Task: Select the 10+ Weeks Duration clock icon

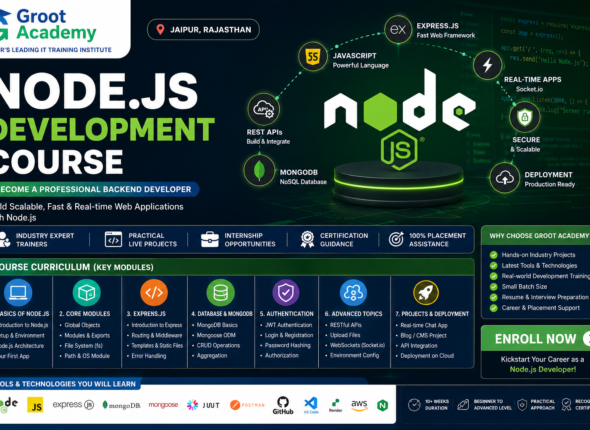Action: 414,405
